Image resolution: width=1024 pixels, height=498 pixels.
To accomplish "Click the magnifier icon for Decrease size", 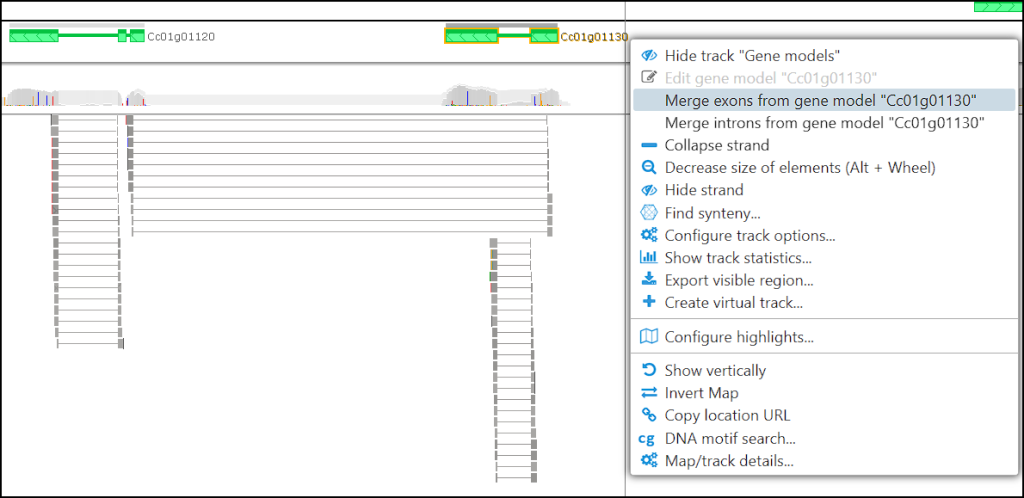I will pos(648,168).
